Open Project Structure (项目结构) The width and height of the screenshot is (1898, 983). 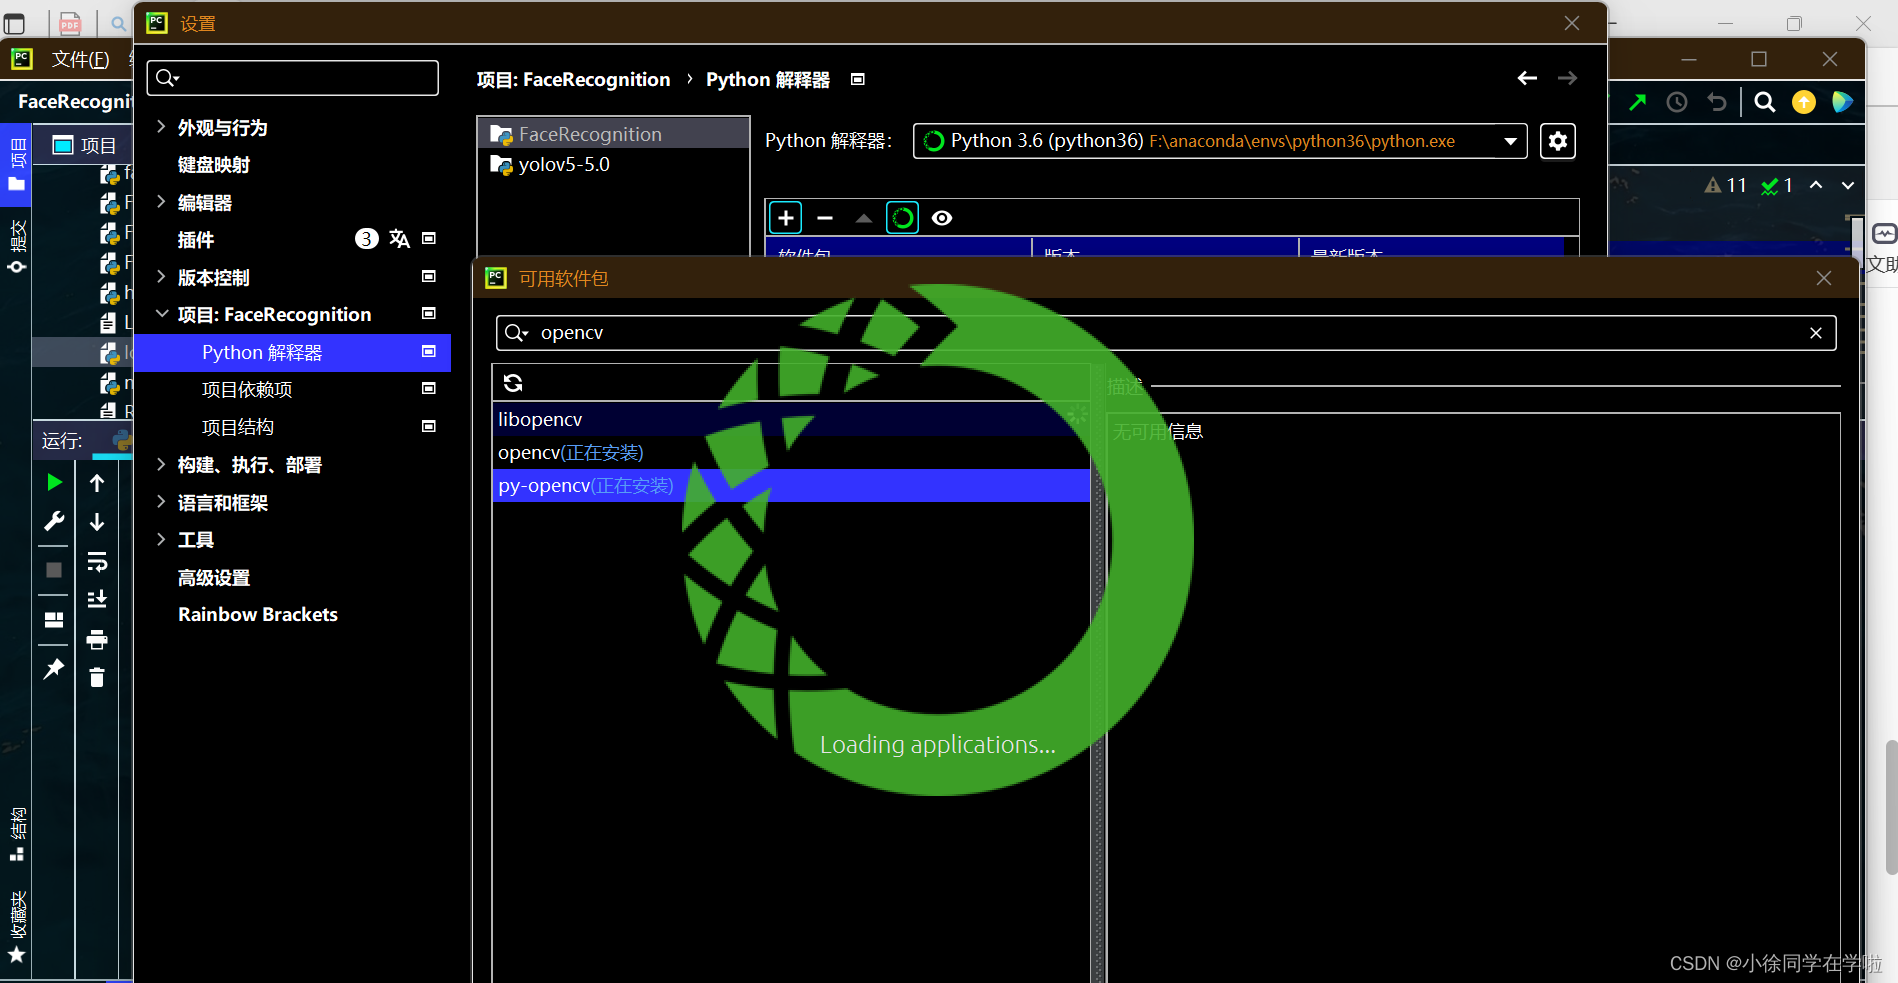pyautogui.click(x=238, y=428)
